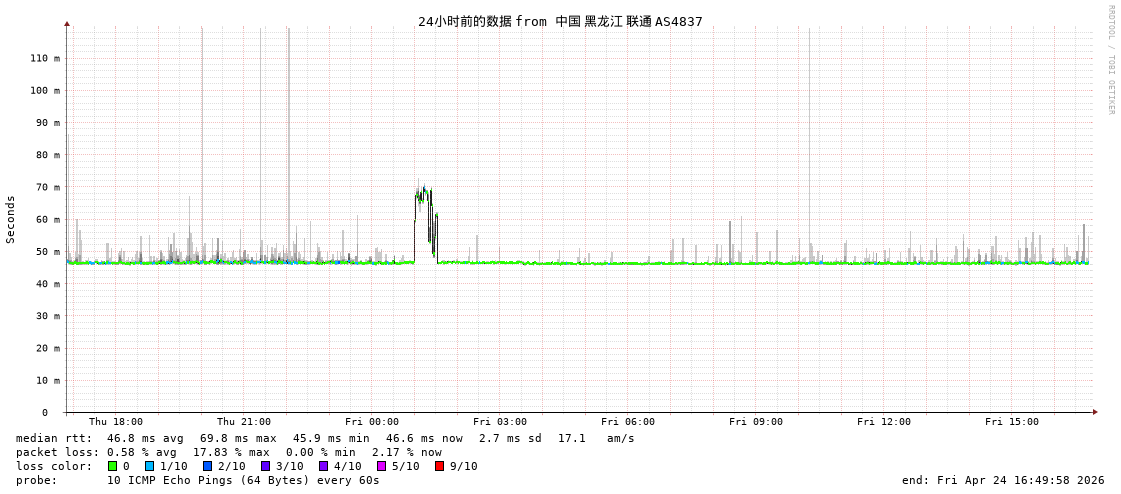
Task: Click the RRDTOOL / TOBI OETIKER watermark
Action: (x=1110, y=60)
